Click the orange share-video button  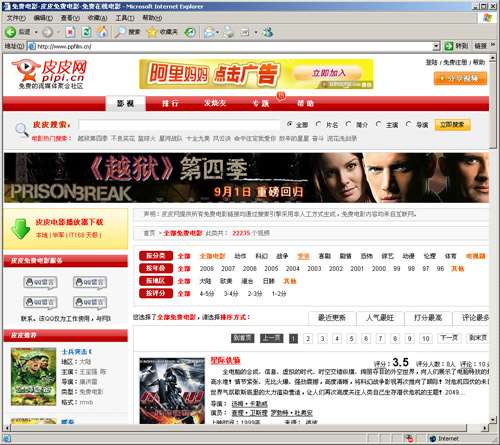tap(460, 79)
